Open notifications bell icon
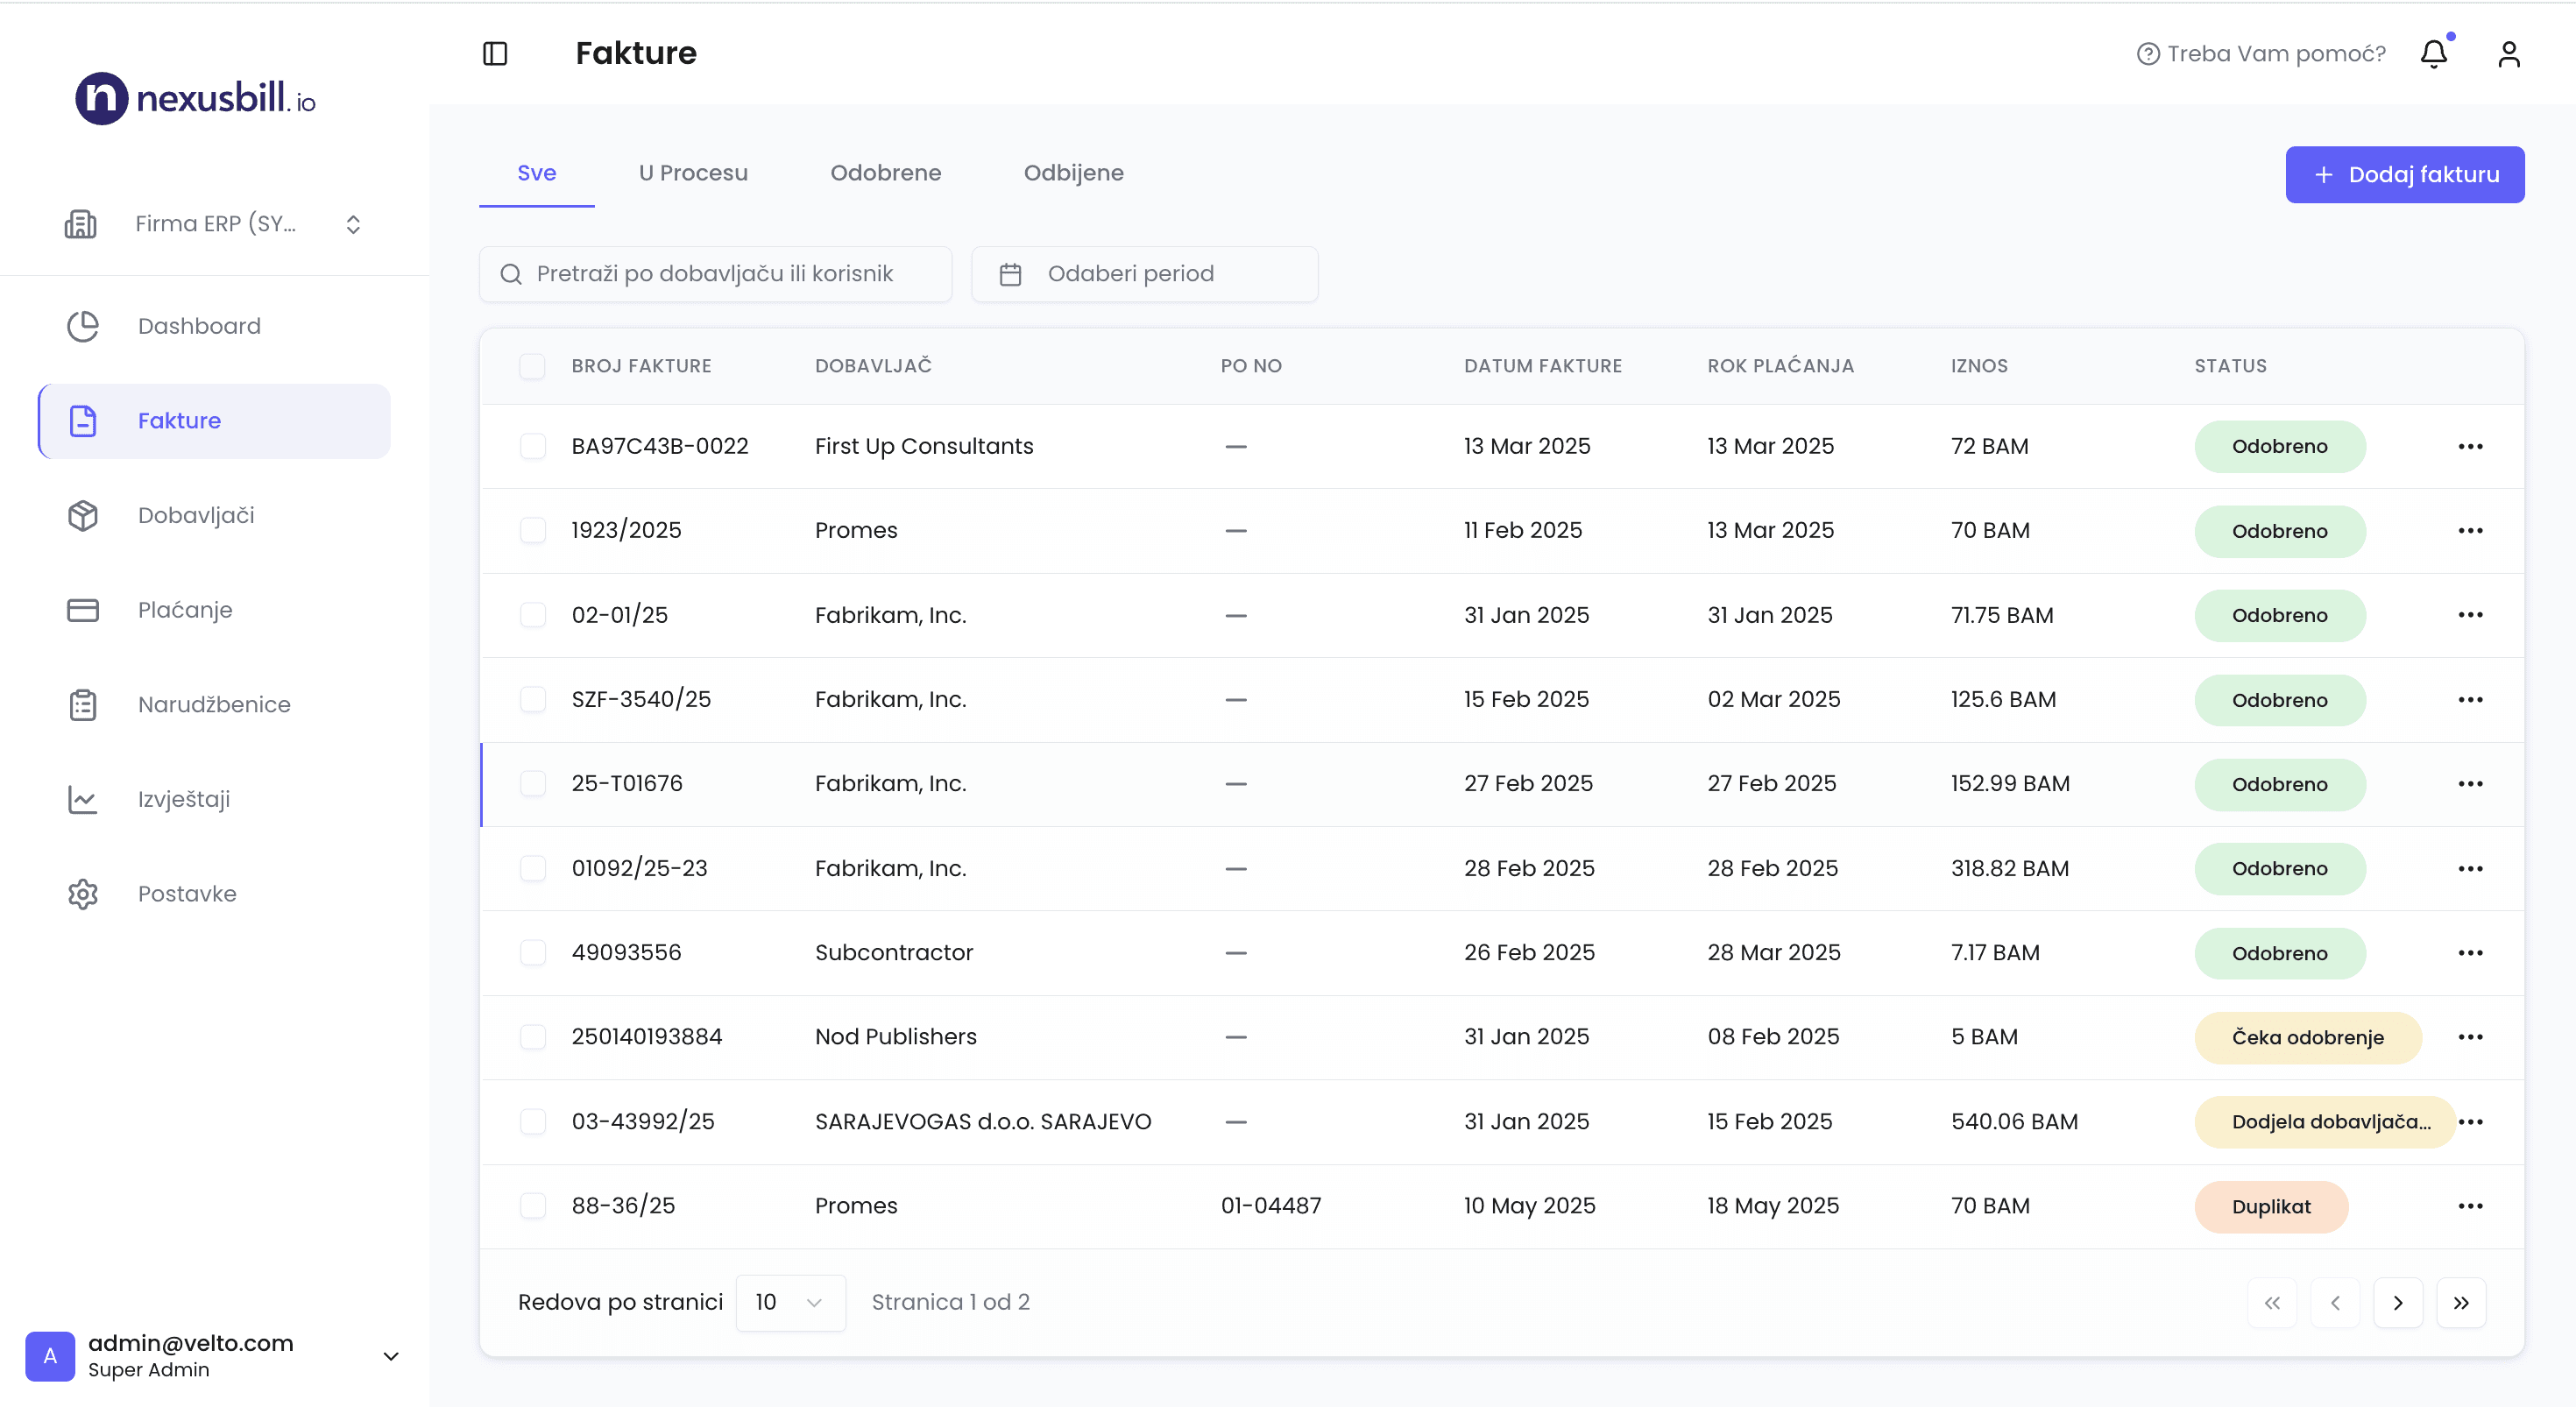 (x=2433, y=53)
